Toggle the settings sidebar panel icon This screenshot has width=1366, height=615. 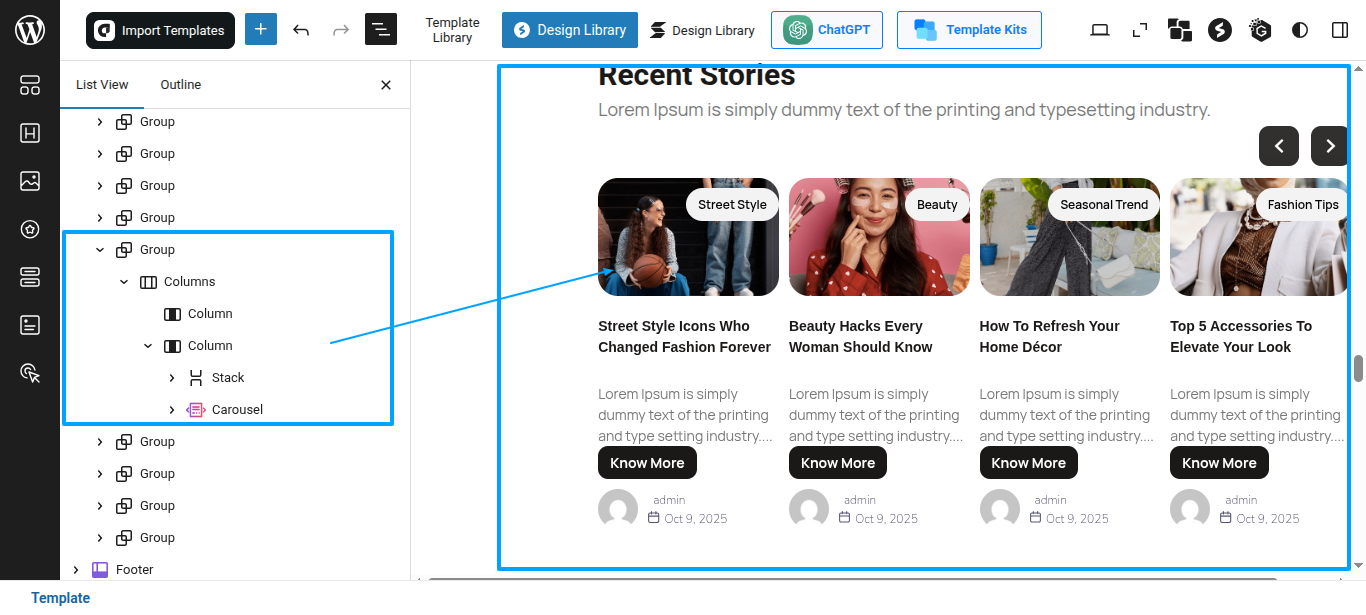(x=1340, y=30)
